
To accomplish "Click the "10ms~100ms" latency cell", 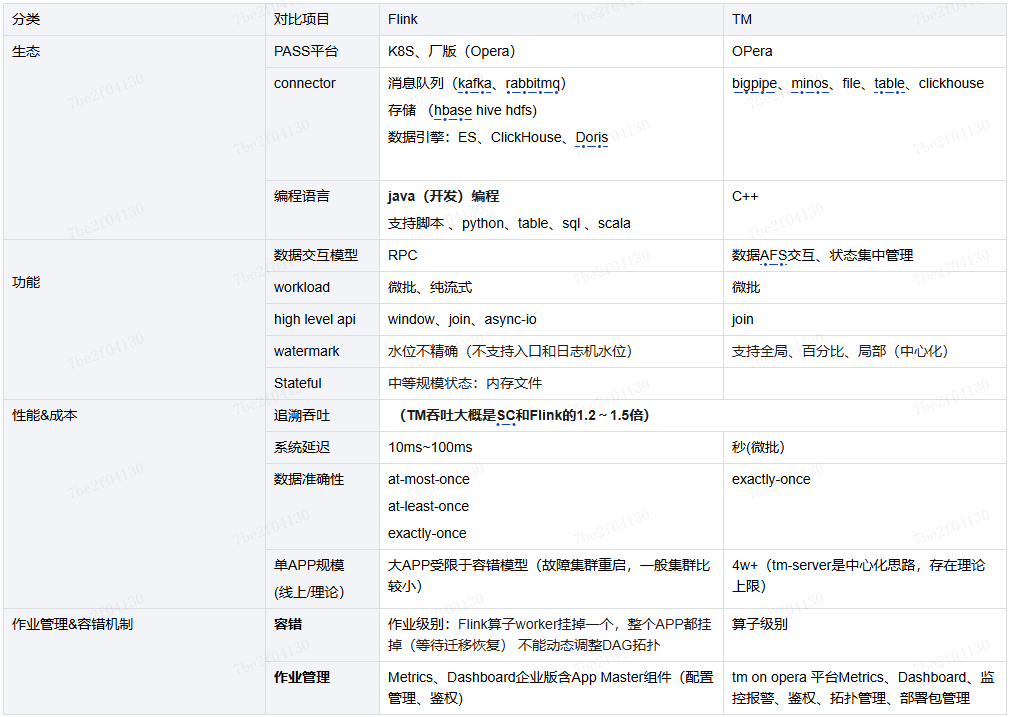I will [x=430, y=447].
